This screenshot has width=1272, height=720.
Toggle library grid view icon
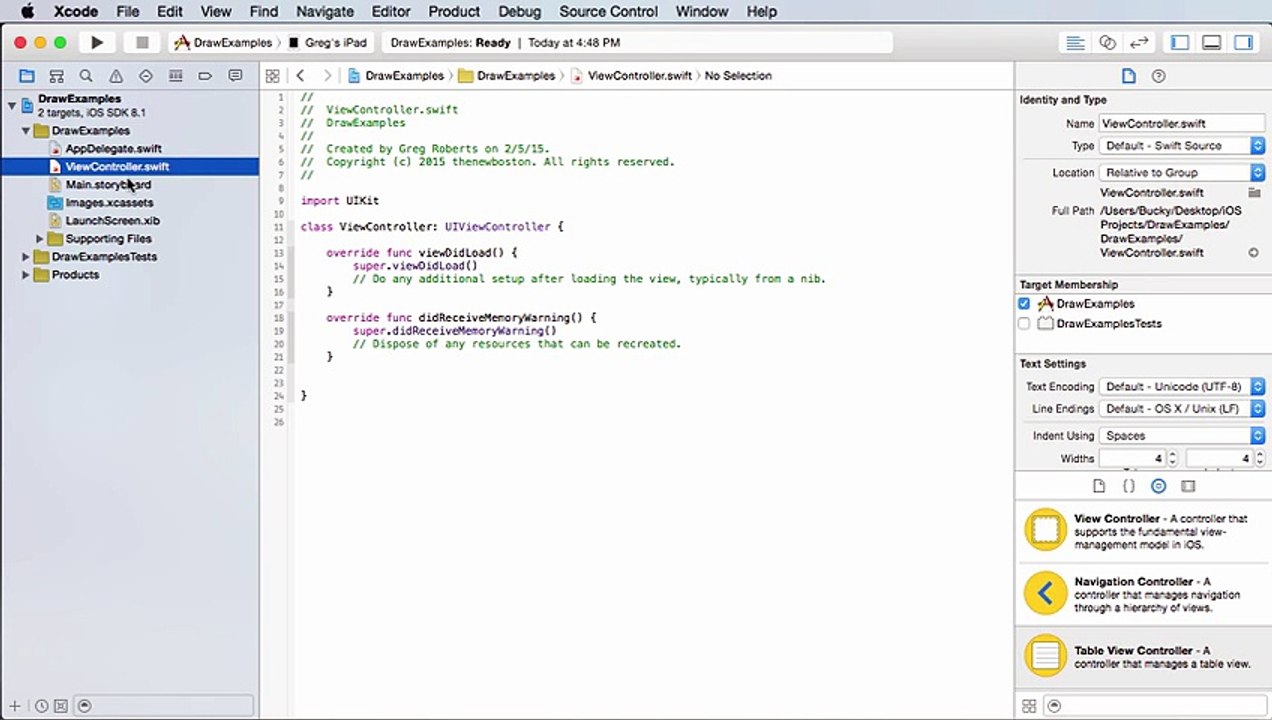(x=1029, y=706)
